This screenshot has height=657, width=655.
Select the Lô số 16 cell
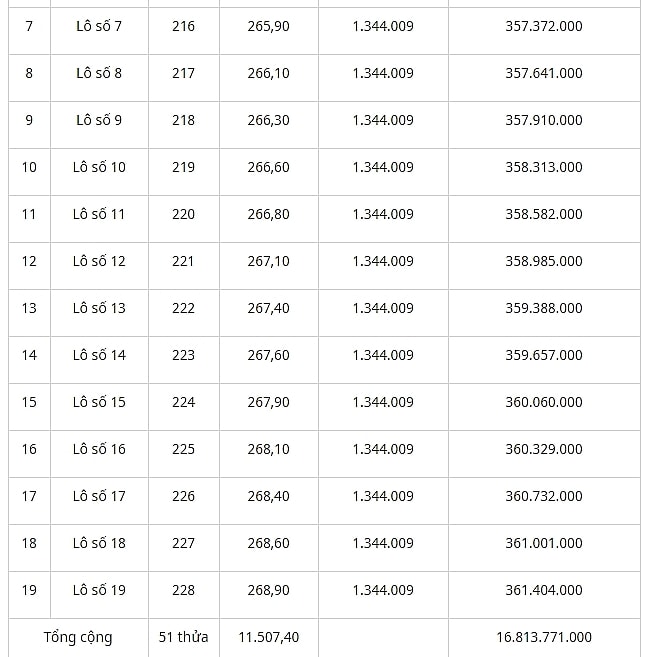tap(99, 449)
